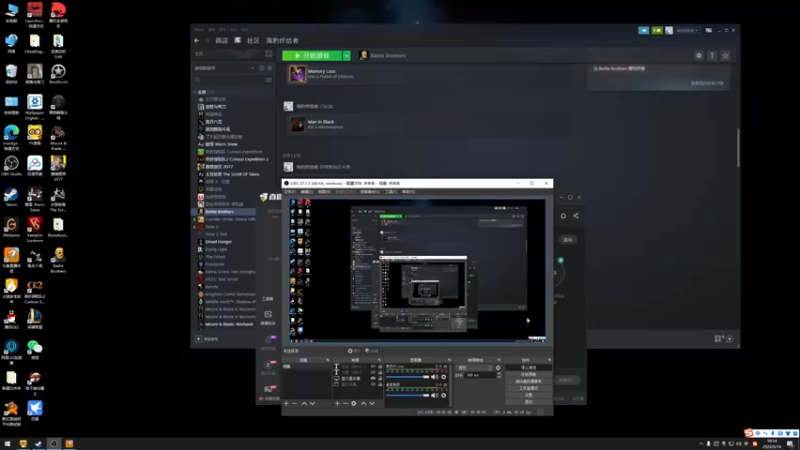This screenshot has height=450, width=800.
Task: Switch Steam library to grid view icon
Action: (x=269, y=54)
